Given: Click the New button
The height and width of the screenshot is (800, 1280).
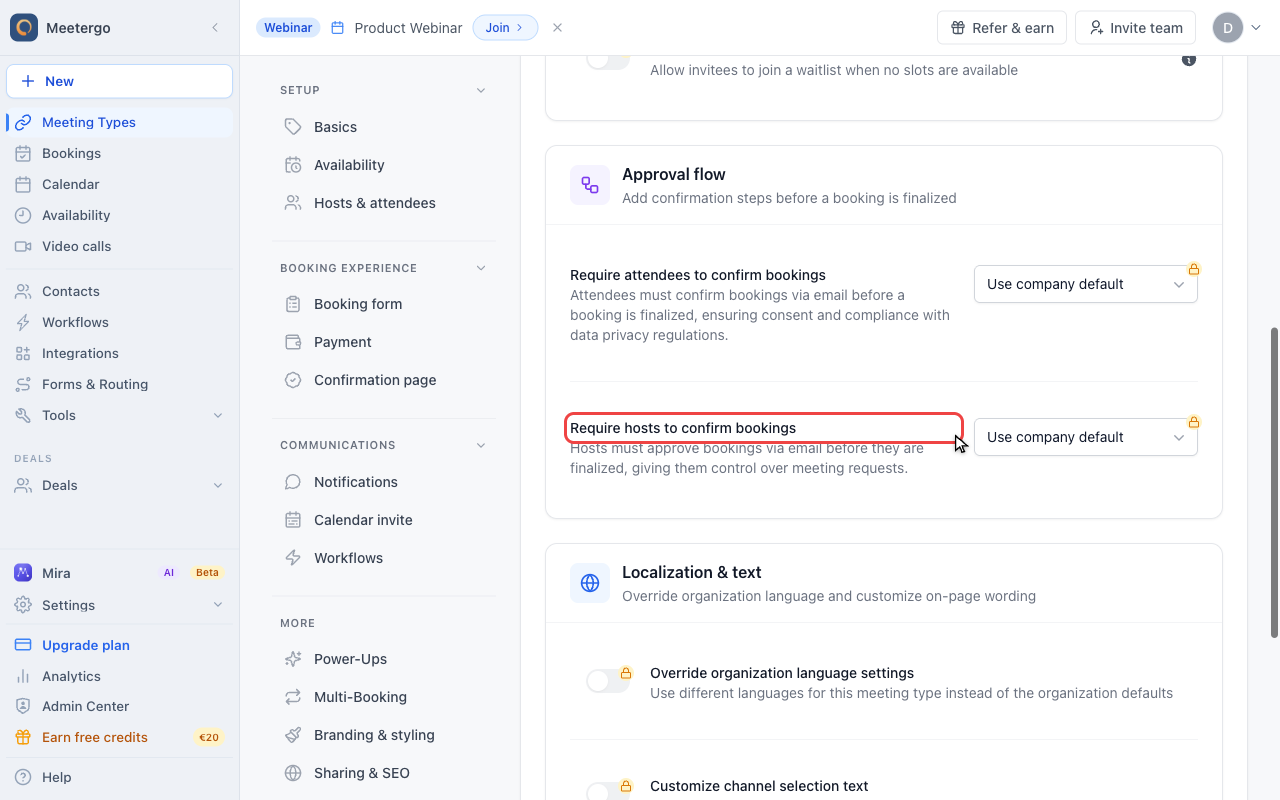Looking at the screenshot, I should click(x=120, y=81).
